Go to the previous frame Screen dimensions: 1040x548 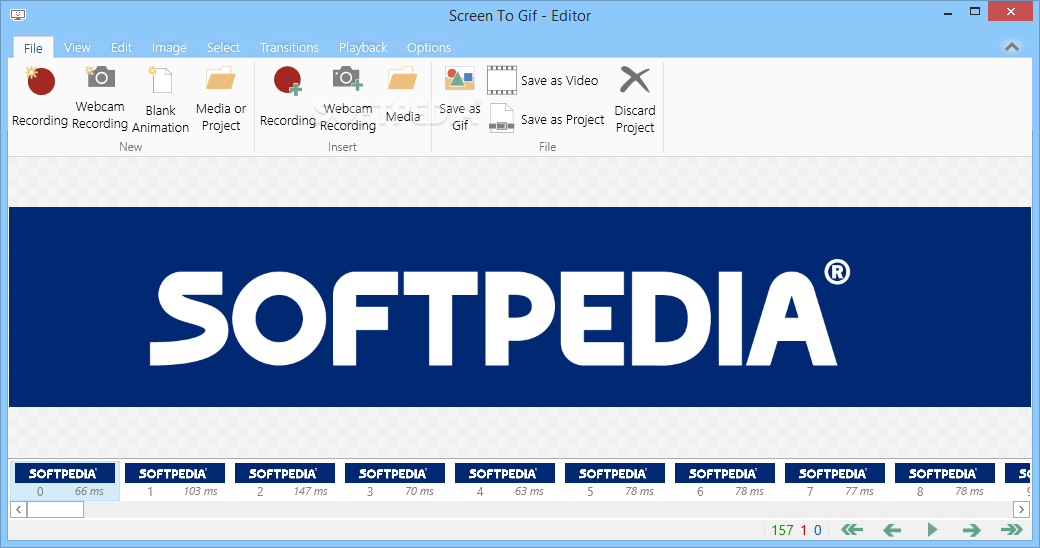[892, 529]
